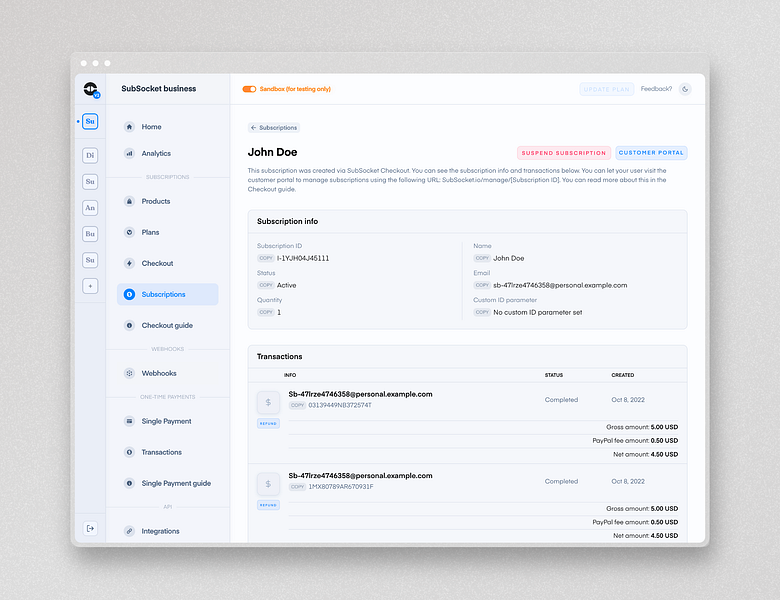Select the active Su workspace tile
The width and height of the screenshot is (780, 600).
[x=90, y=121]
